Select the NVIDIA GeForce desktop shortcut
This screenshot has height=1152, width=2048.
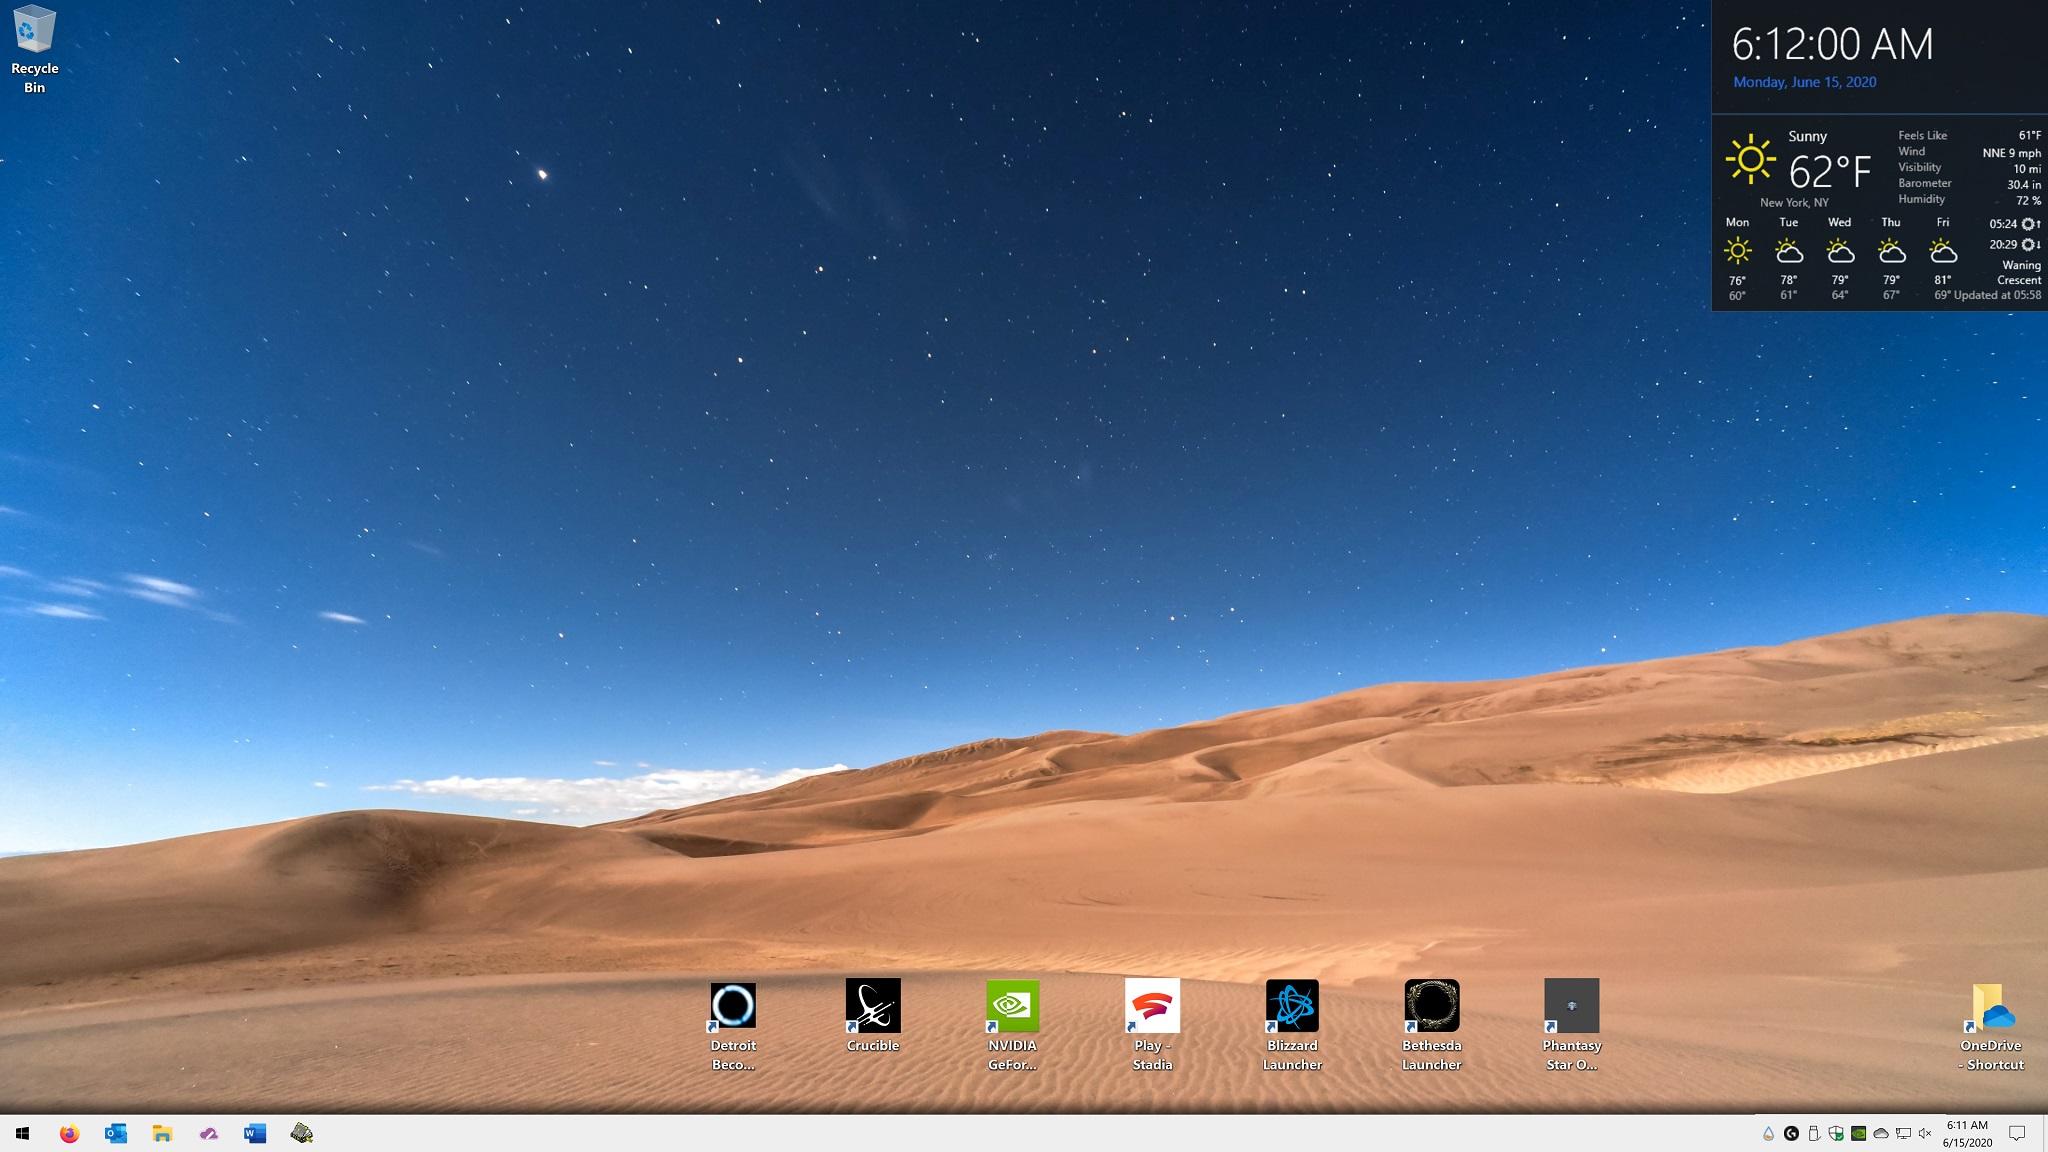coord(1012,1006)
